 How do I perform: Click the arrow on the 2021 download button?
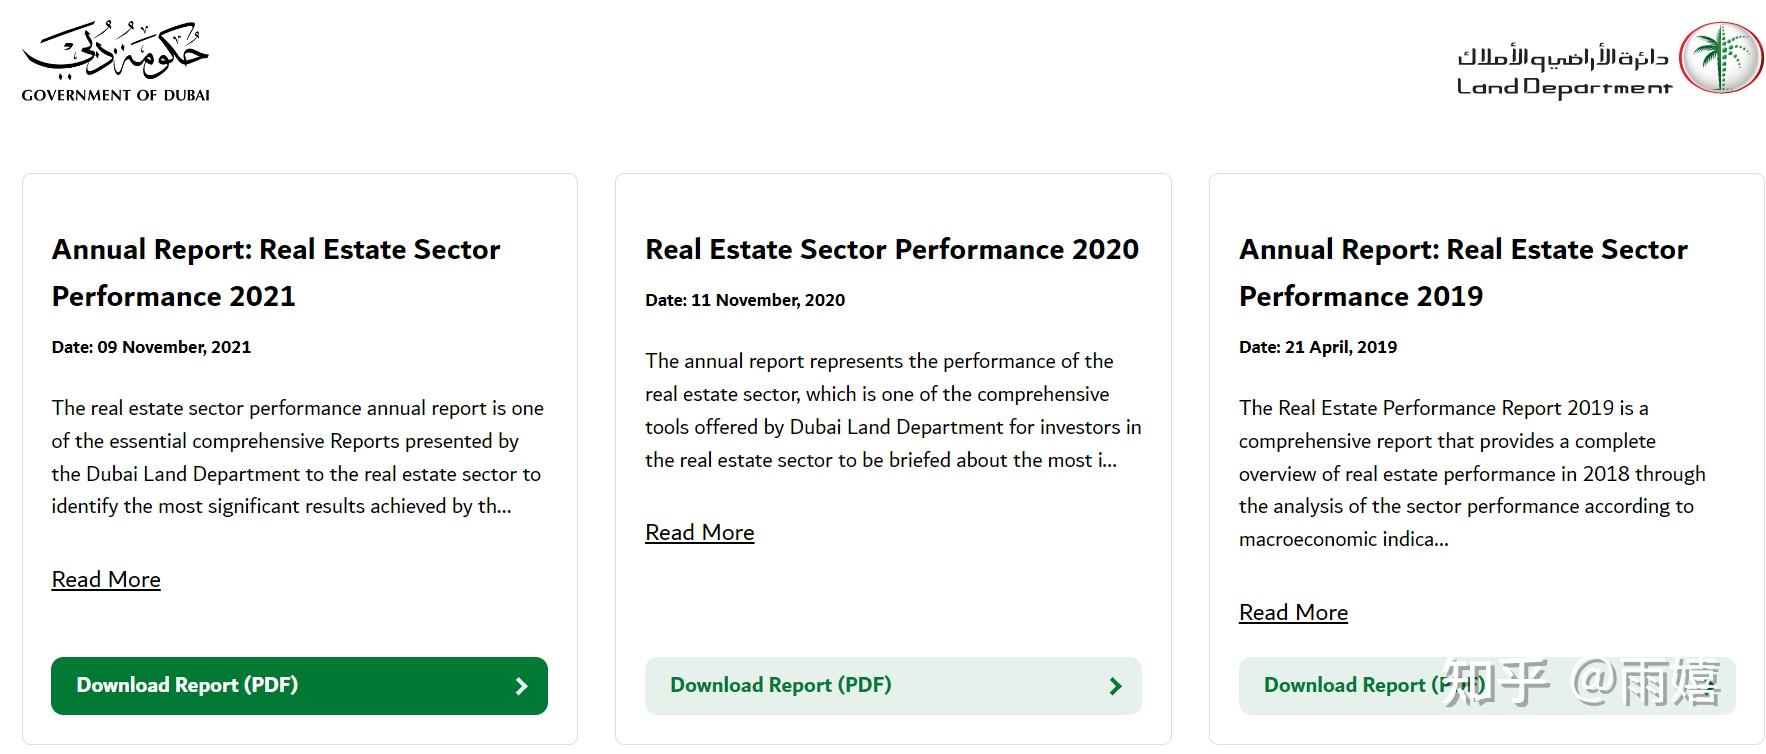coord(521,686)
